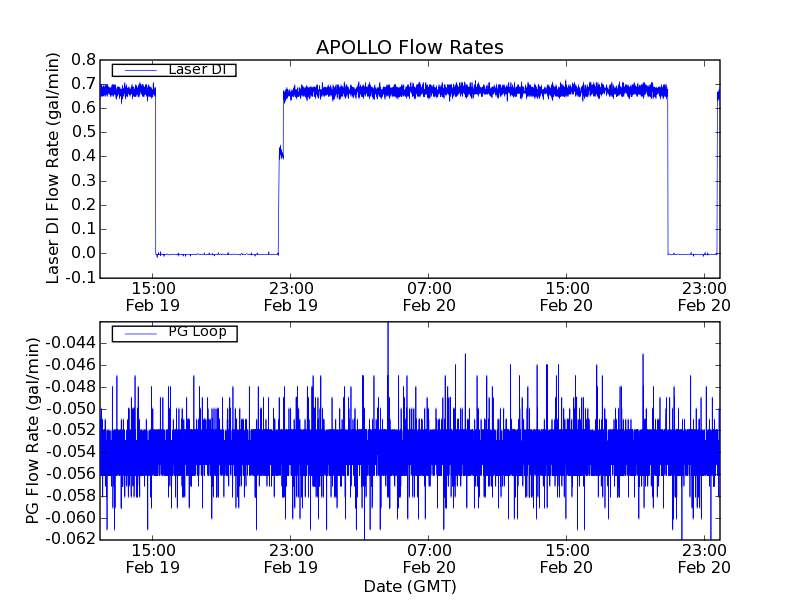
Task: Click "07:00 Feb 20" under the PG Loop plot
Action: tap(429, 559)
